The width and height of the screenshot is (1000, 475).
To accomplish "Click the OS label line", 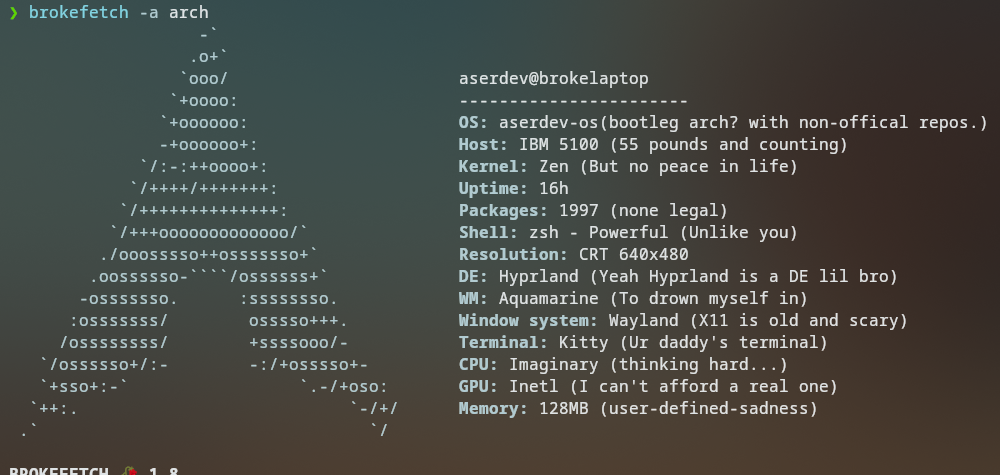I will coord(723,122).
